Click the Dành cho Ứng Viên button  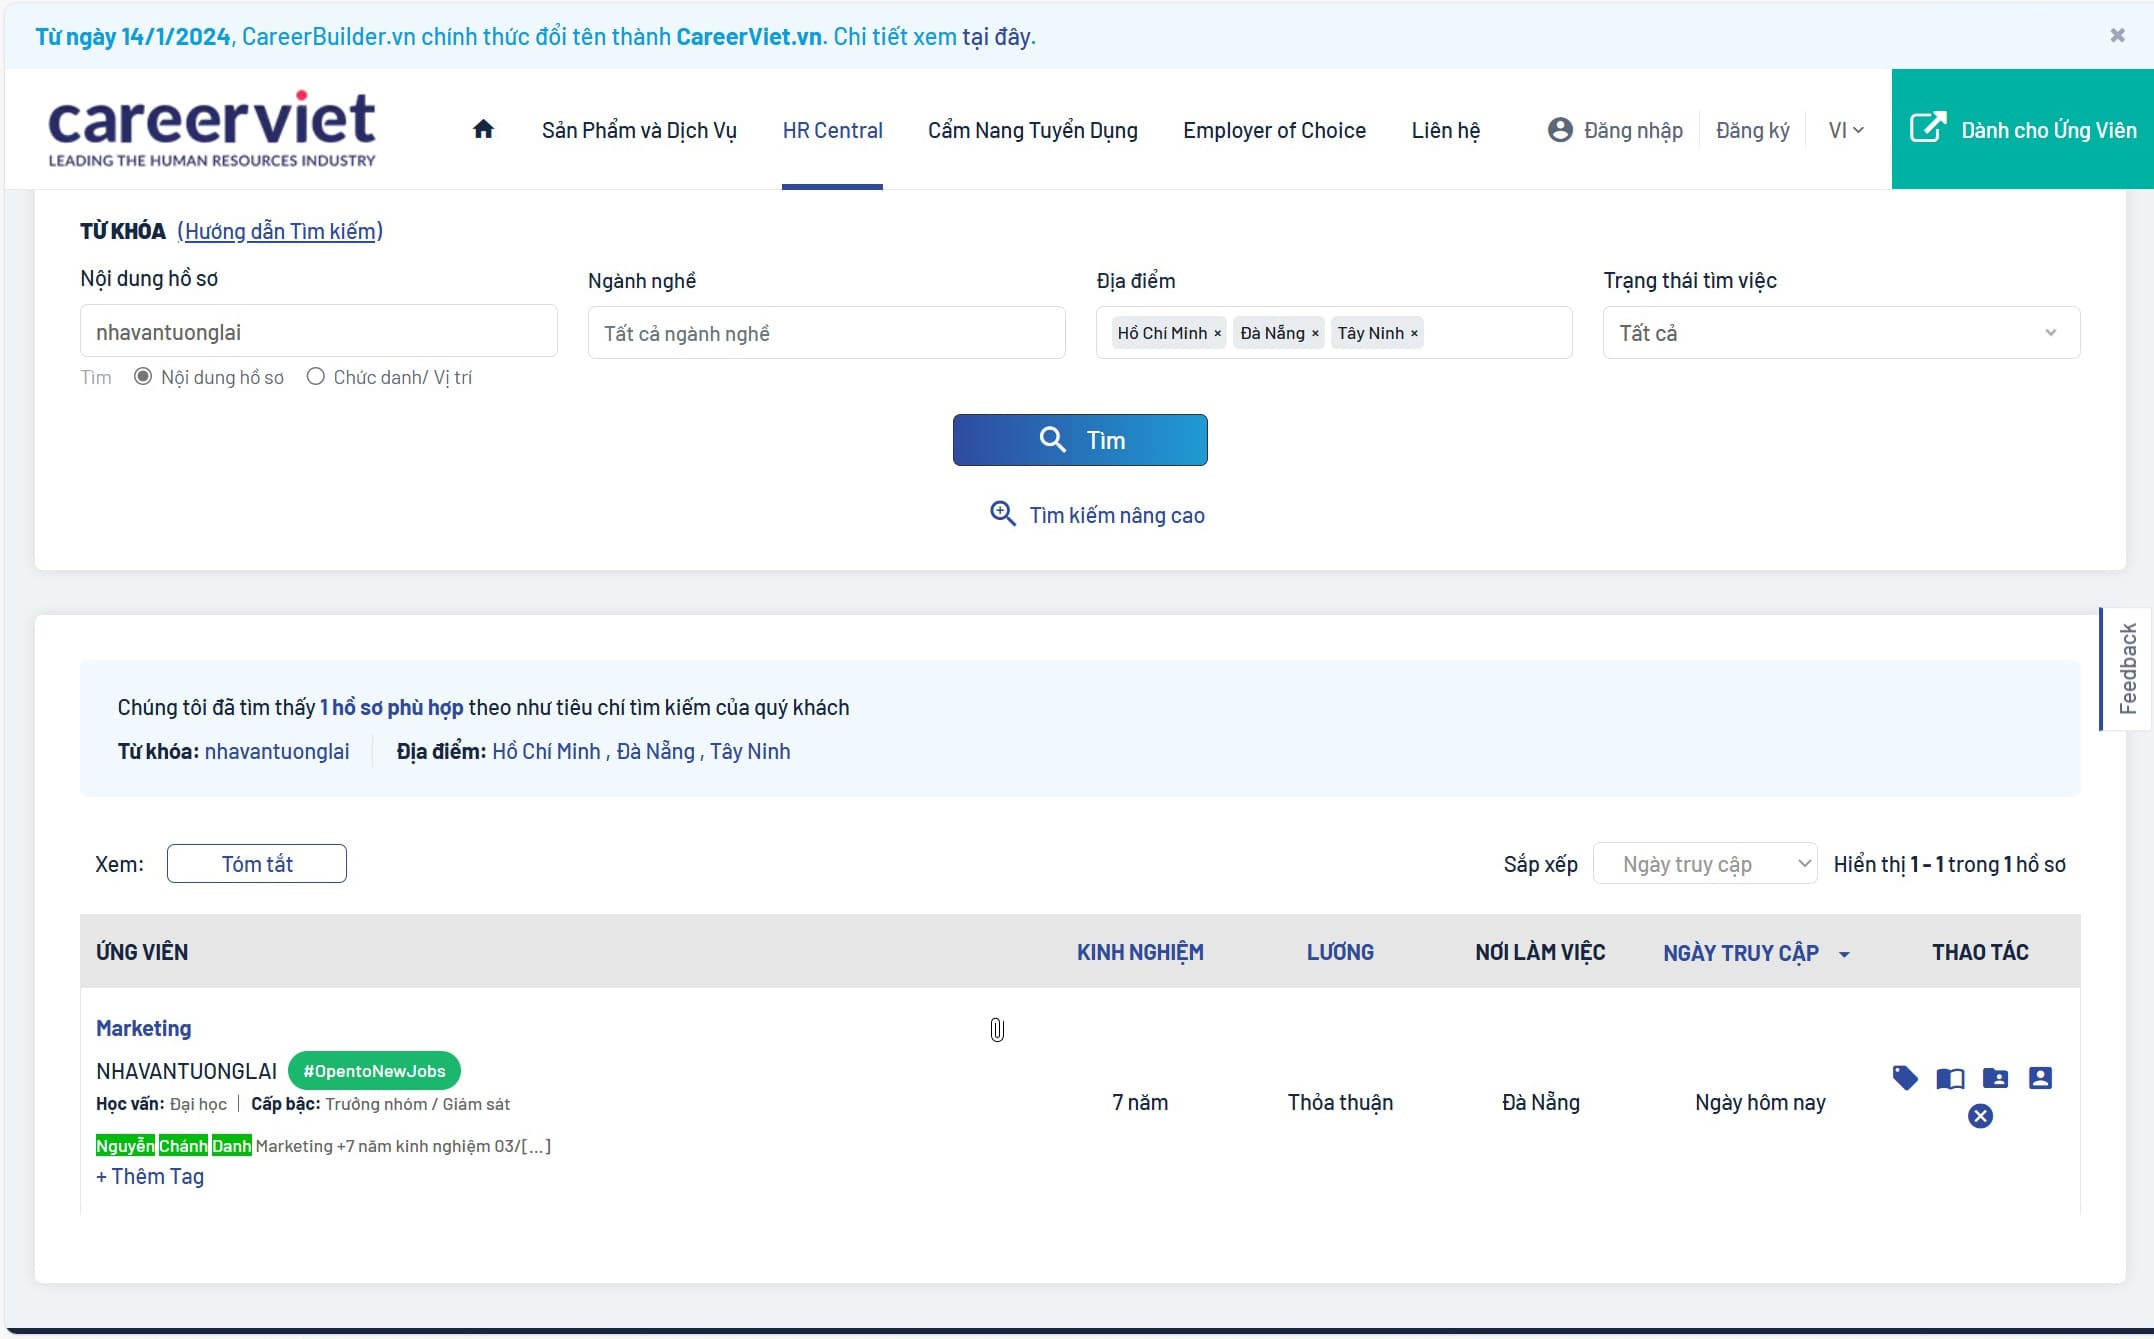click(2022, 129)
